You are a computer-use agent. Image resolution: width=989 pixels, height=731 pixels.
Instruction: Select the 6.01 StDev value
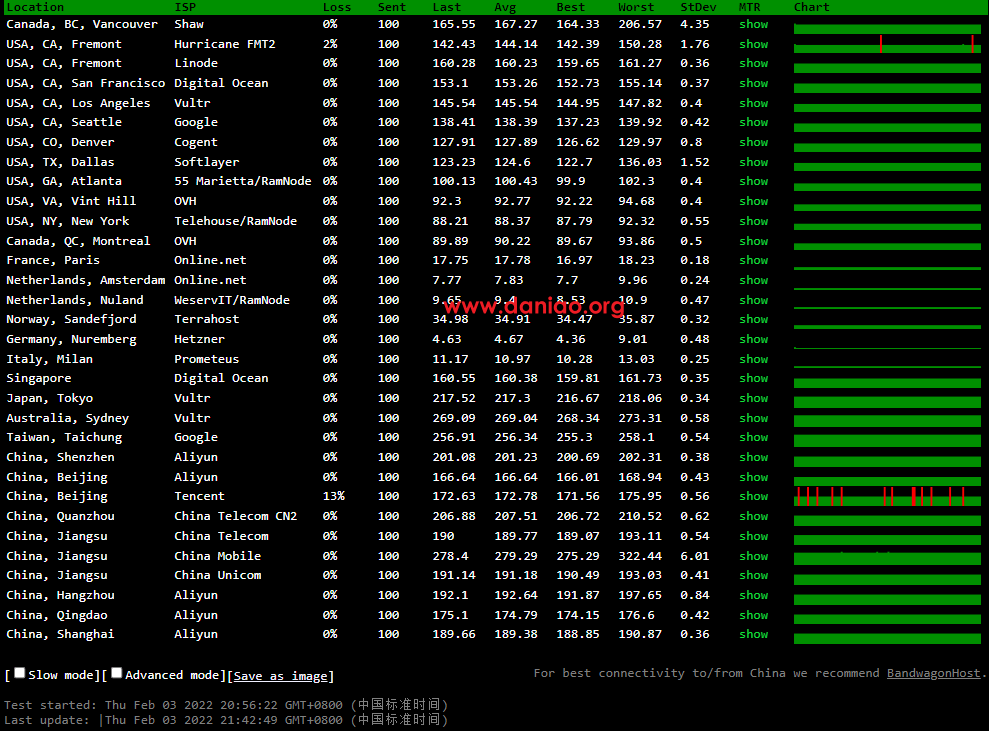tap(695, 556)
